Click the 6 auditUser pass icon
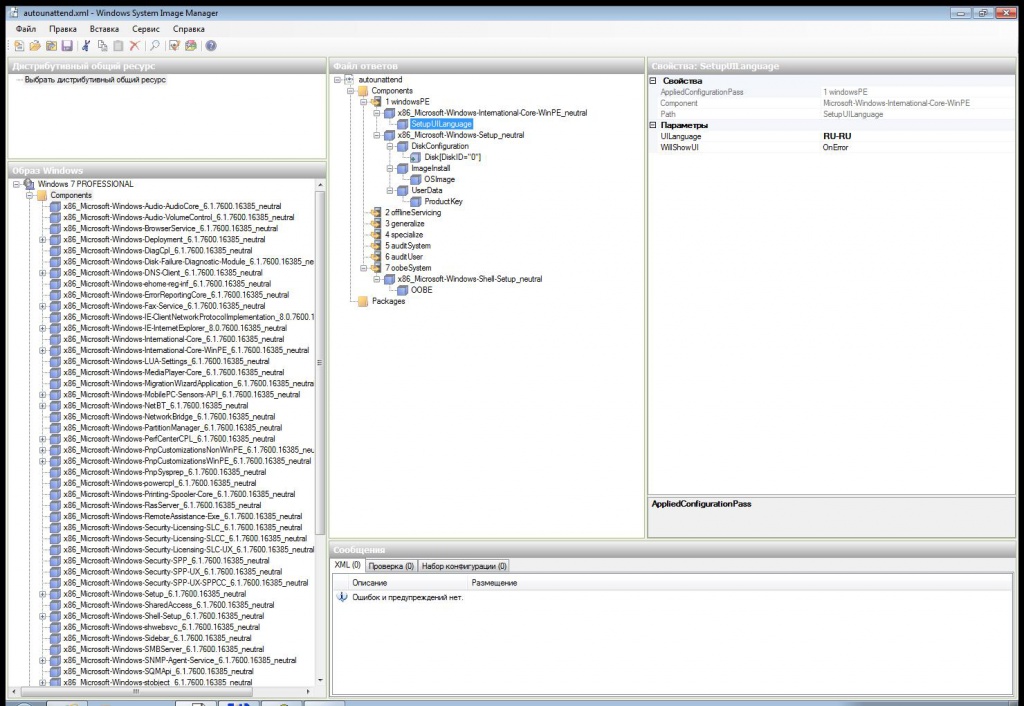This screenshot has height=706, width=1024. pos(376,257)
